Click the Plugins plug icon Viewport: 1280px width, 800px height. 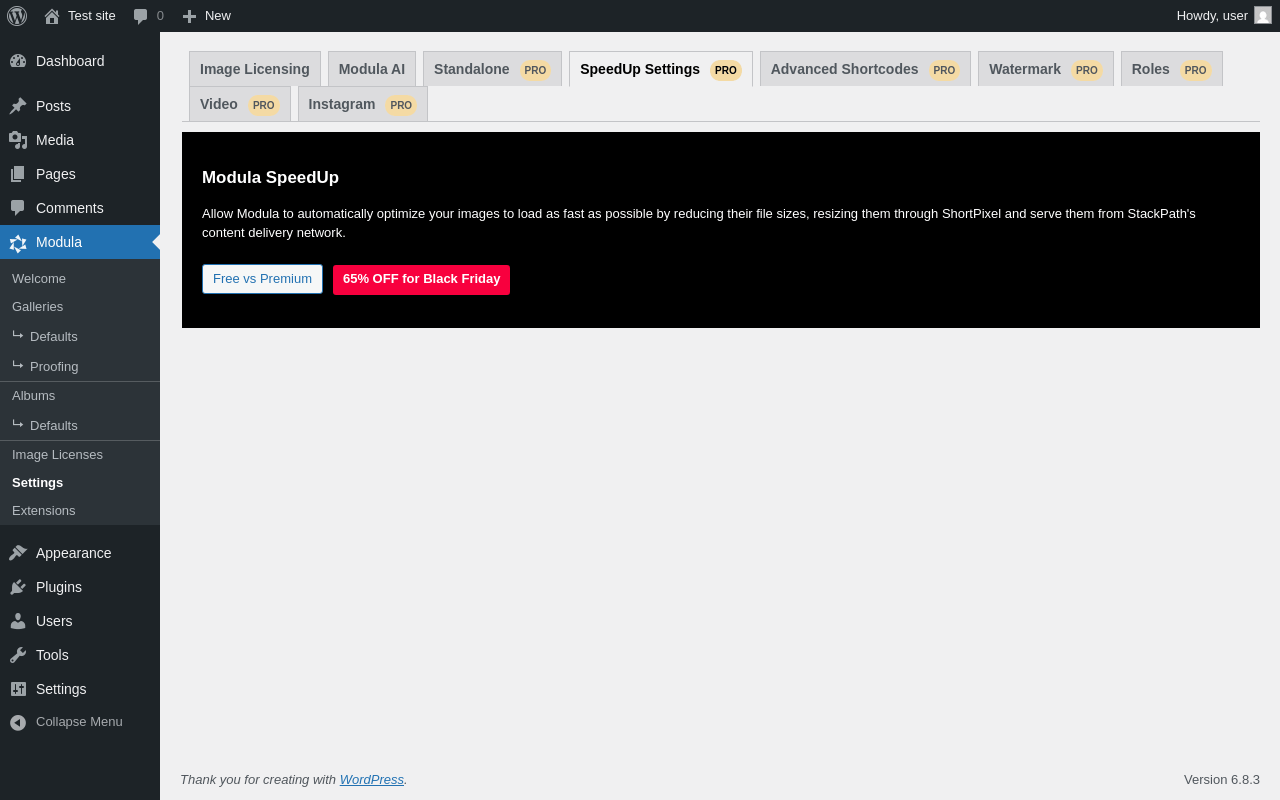coord(18,587)
